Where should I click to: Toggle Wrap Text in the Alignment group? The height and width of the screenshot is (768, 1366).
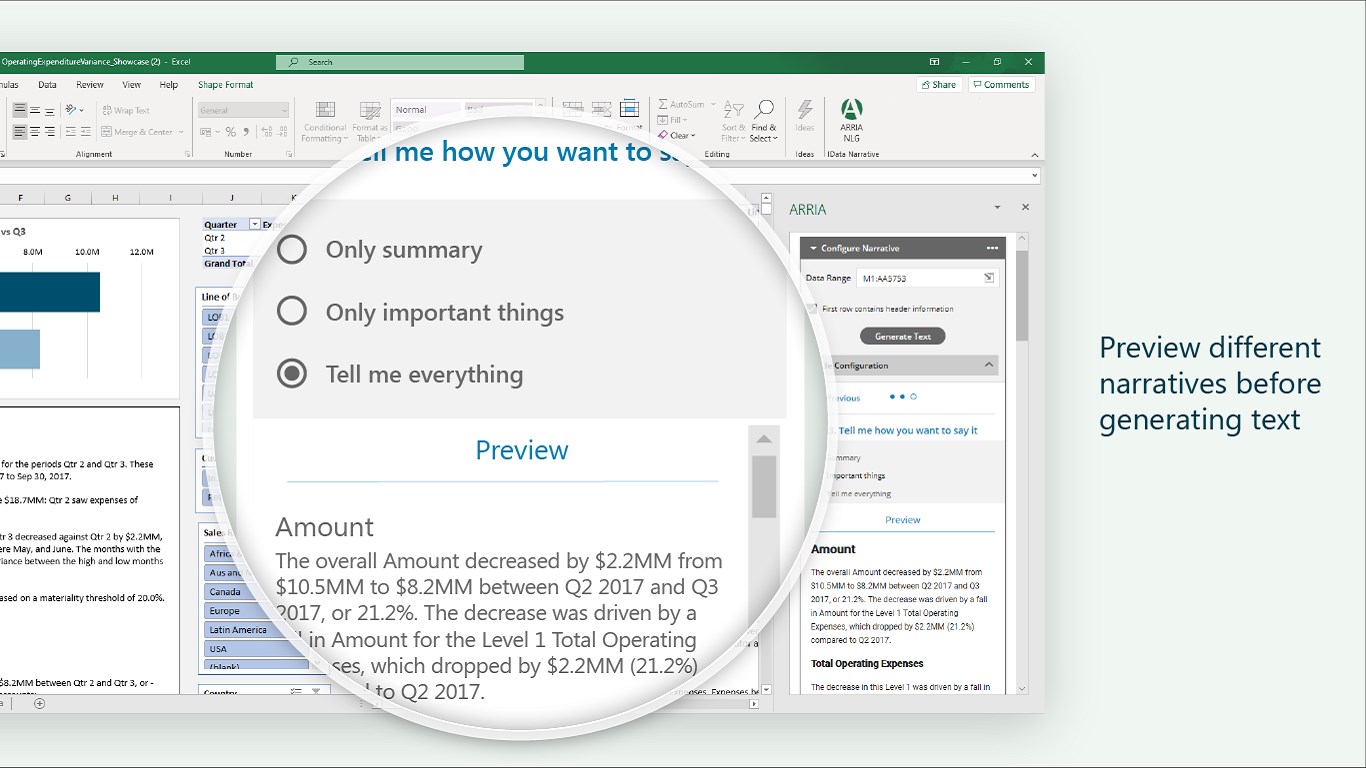point(126,110)
